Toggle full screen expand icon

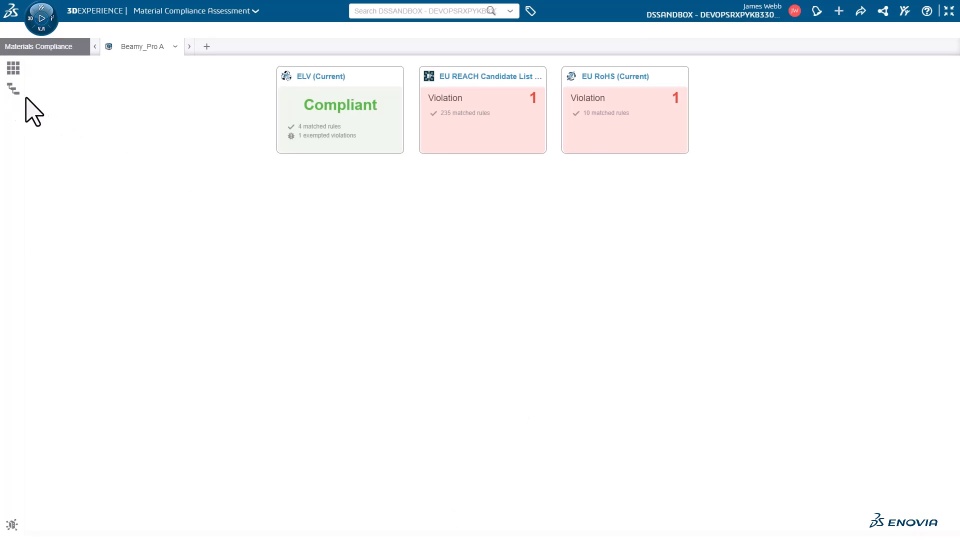point(949,11)
